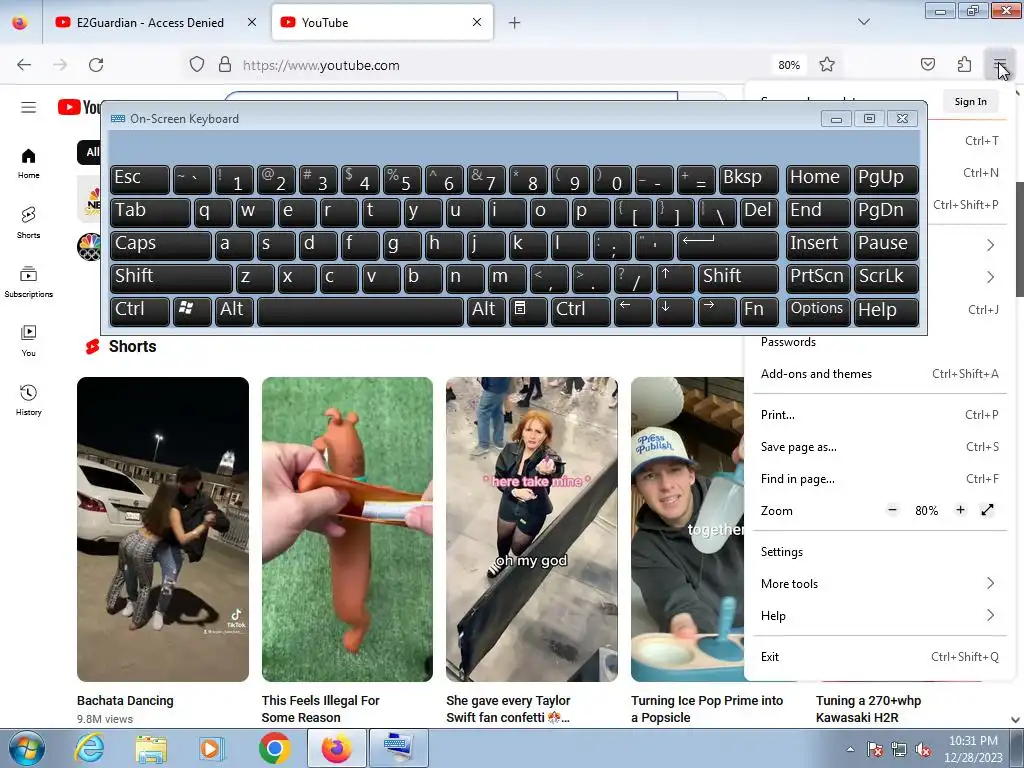Open the YouTube guide hamburger menu
Screen dimensions: 1024x768
tap(28, 107)
